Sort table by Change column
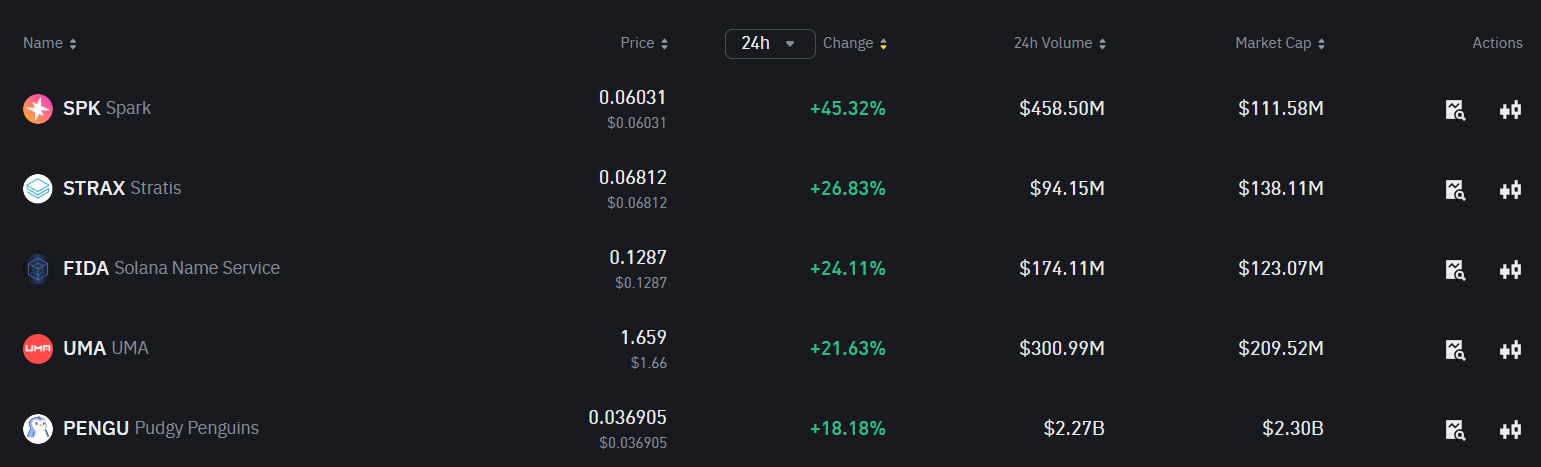 pyautogui.click(x=855, y=44)
